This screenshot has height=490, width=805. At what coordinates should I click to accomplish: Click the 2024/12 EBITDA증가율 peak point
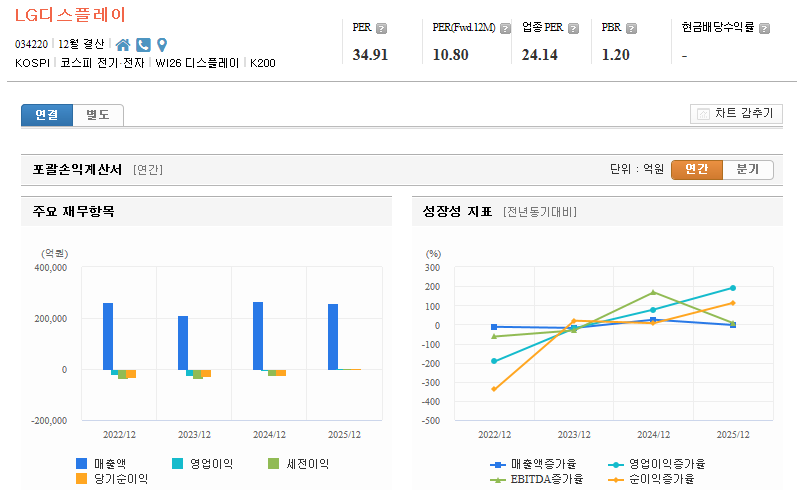coord(653,292)
